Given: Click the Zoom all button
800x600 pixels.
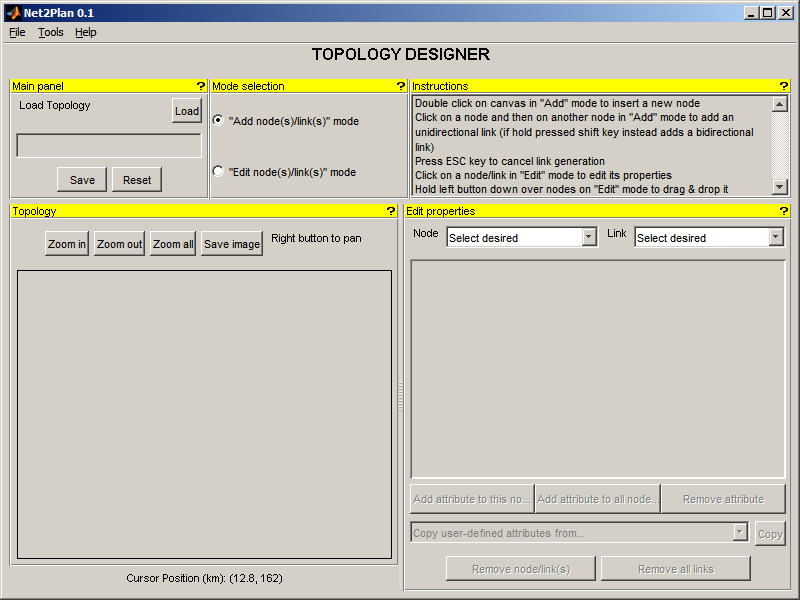Looking at the screenshot, I should tap(173, 244).
